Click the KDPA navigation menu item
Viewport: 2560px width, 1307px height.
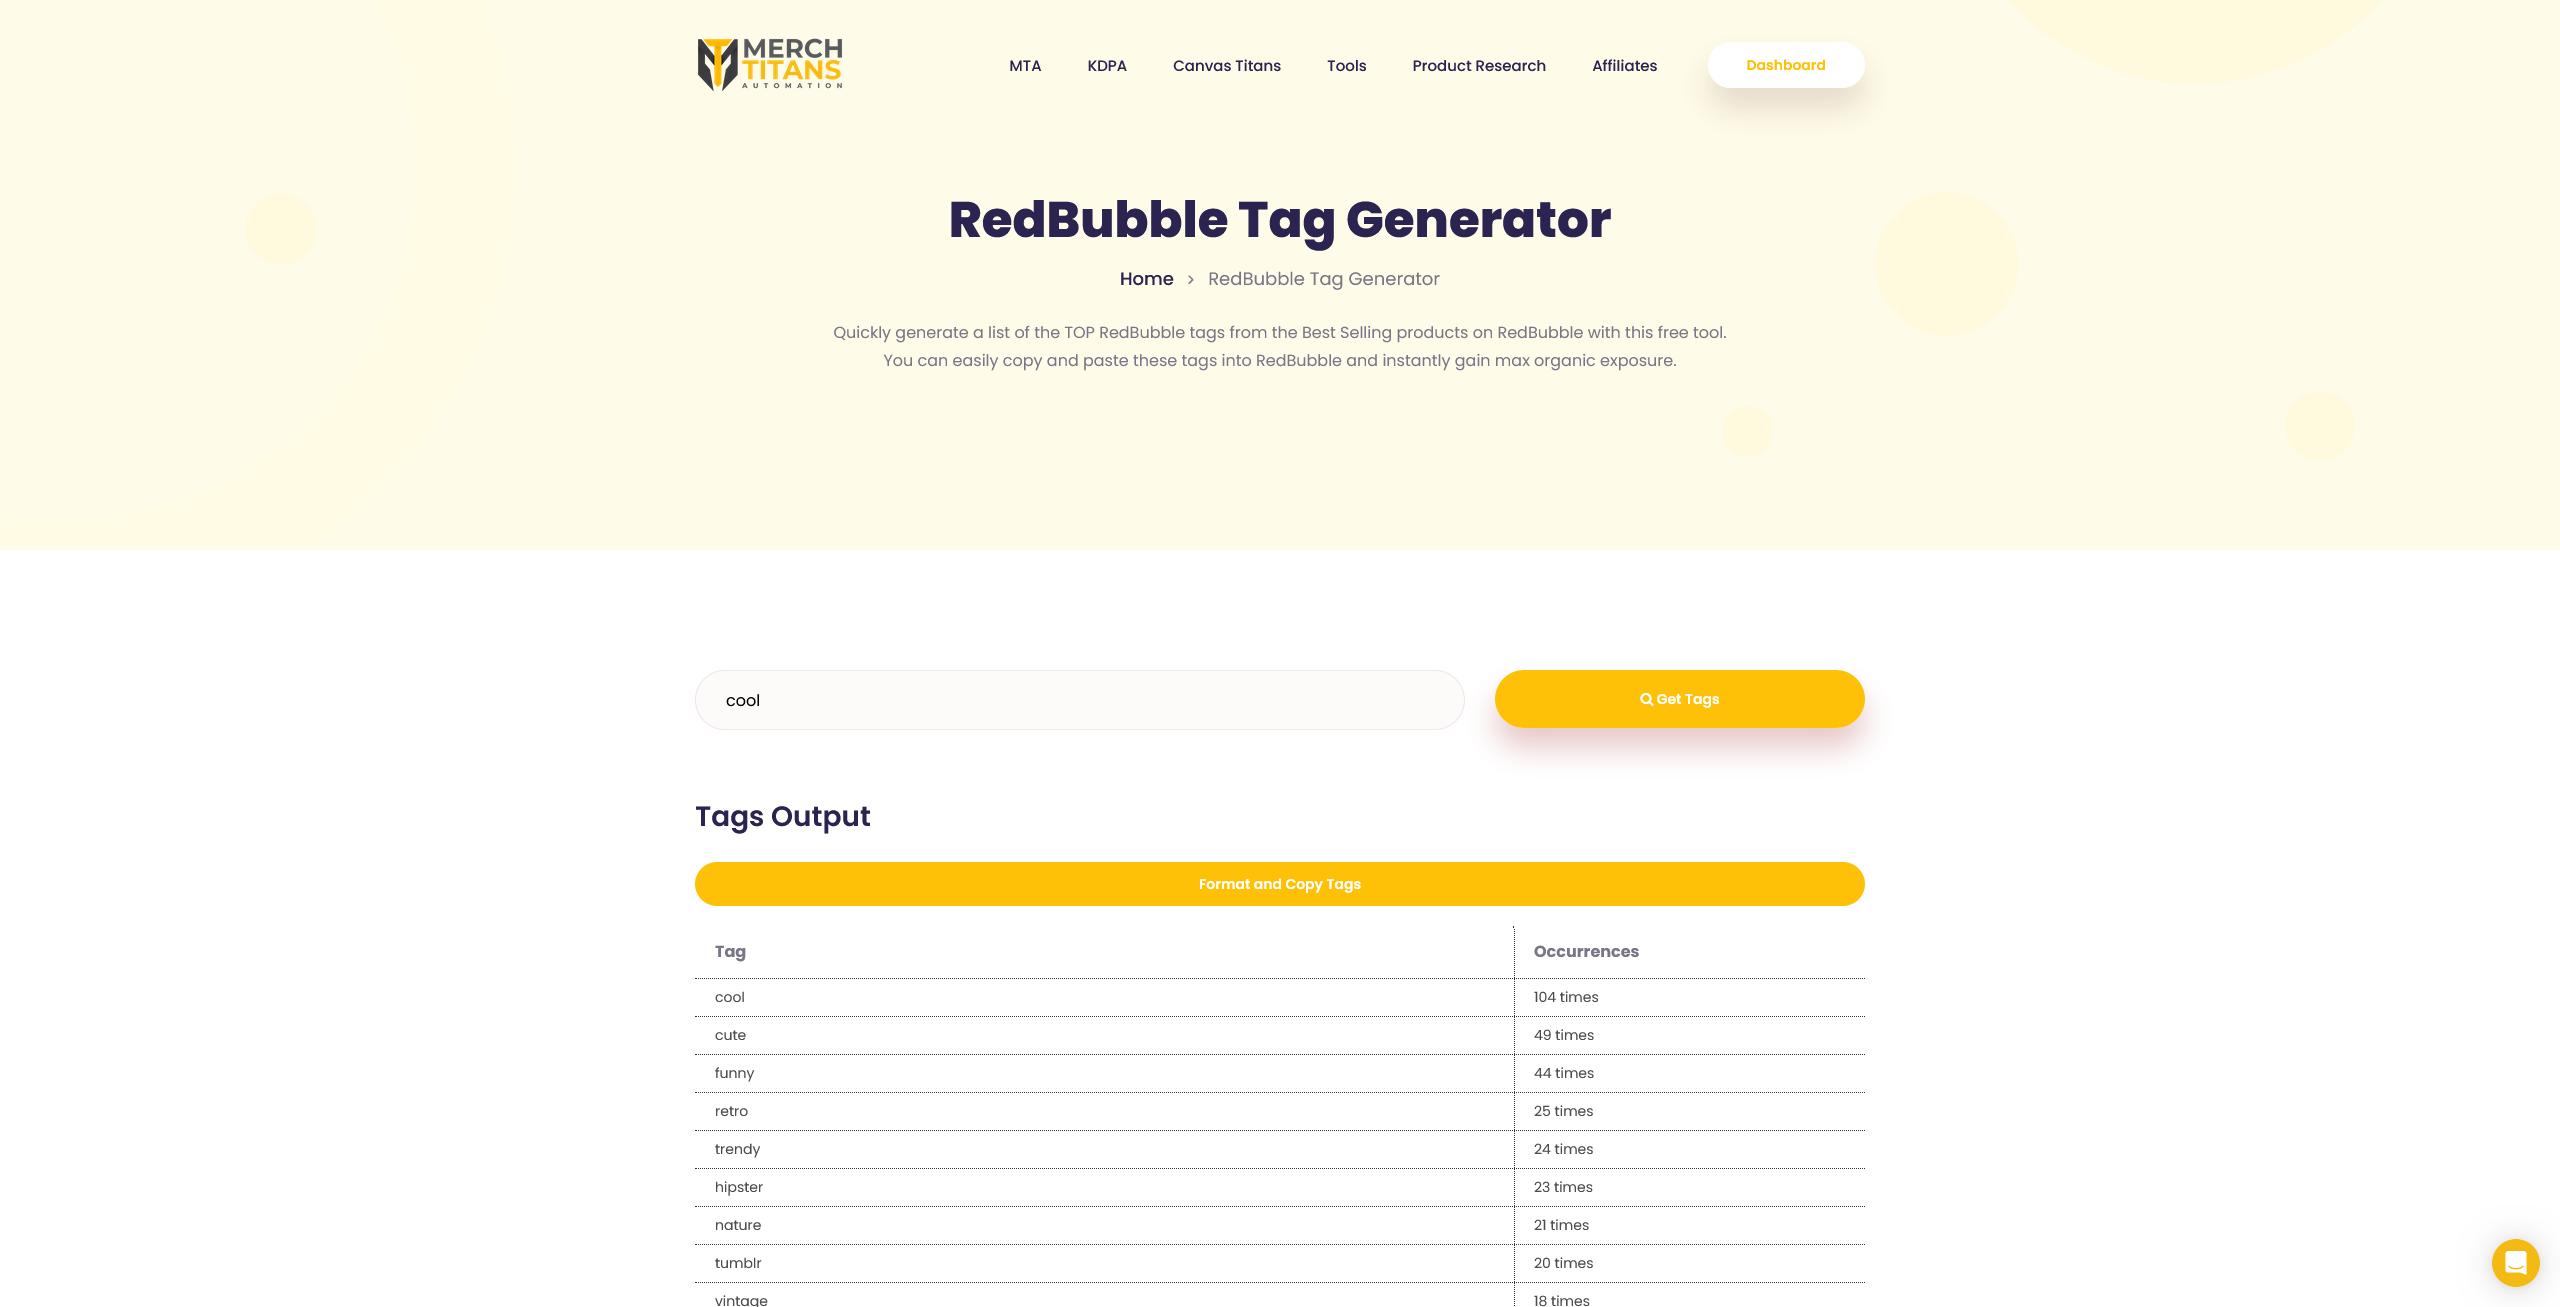point(1108,65)
